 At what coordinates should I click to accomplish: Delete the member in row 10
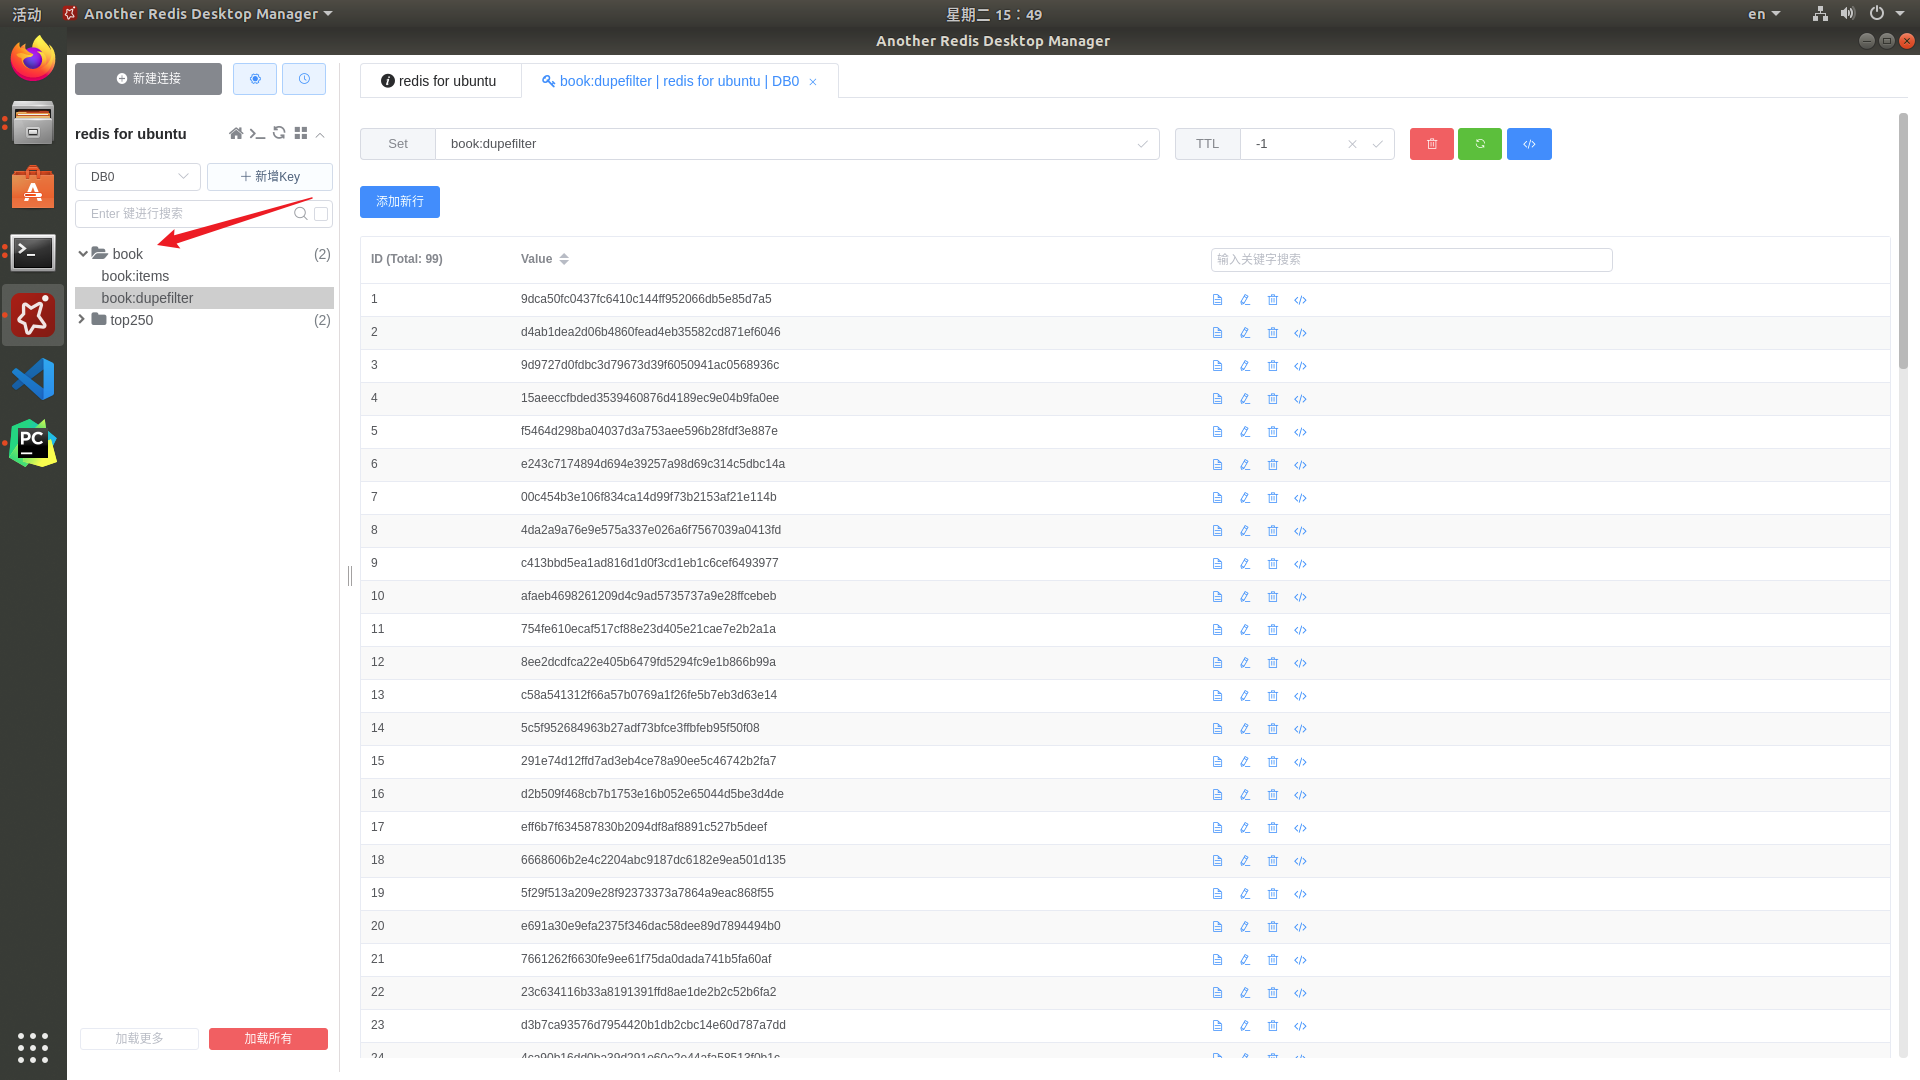click(1273, 597)
